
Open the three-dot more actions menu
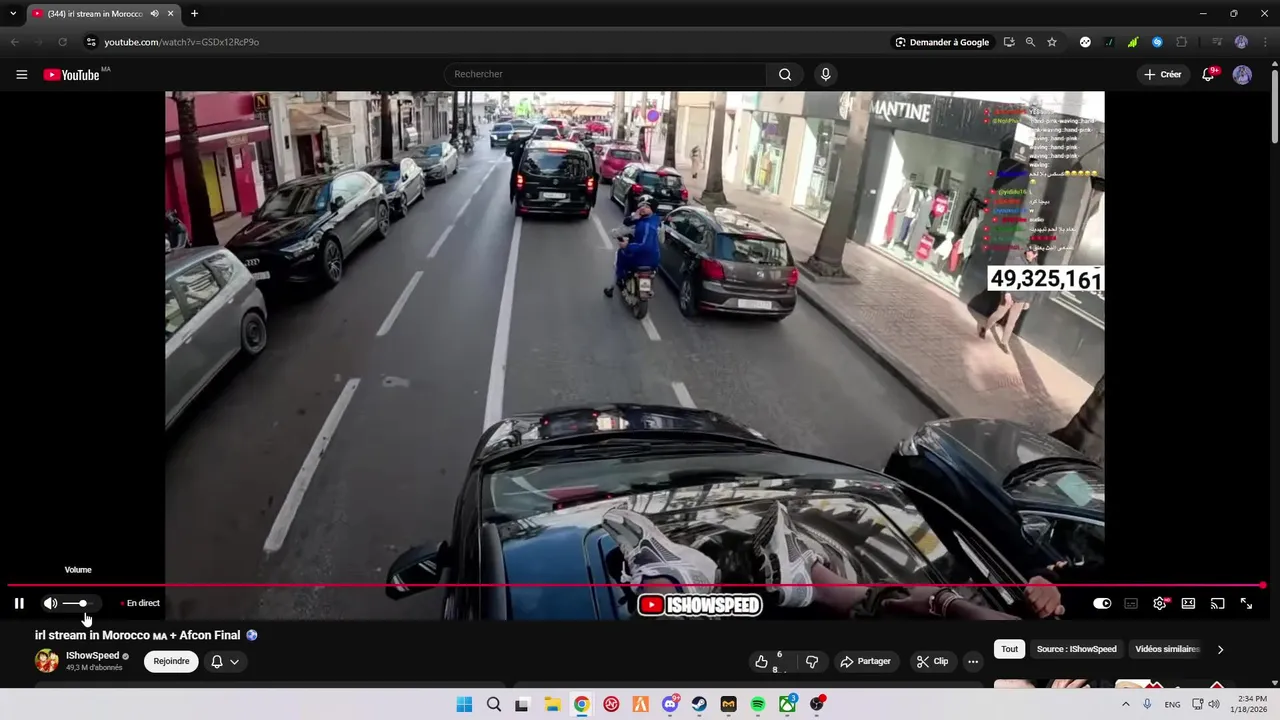pos(973,662)
